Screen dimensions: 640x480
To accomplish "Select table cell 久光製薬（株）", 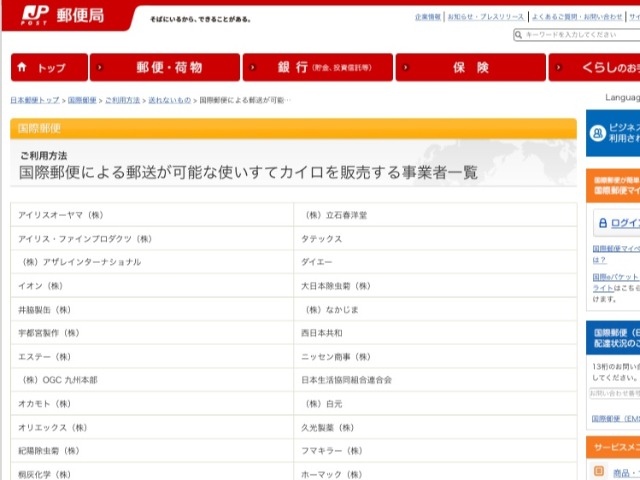I will pyautogui.click(x=435, y=427).
